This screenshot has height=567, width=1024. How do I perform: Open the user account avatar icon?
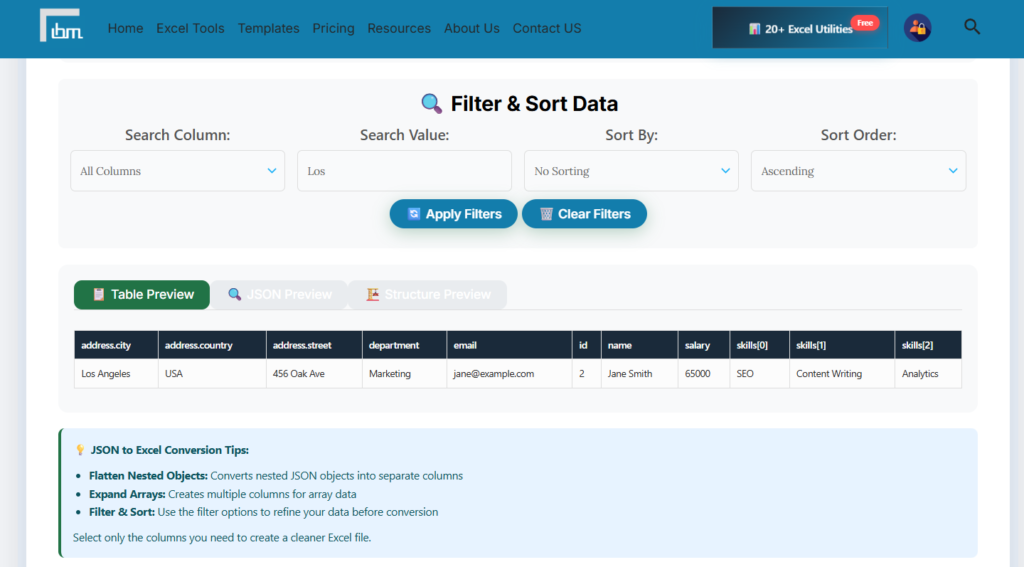pos(918,28)
